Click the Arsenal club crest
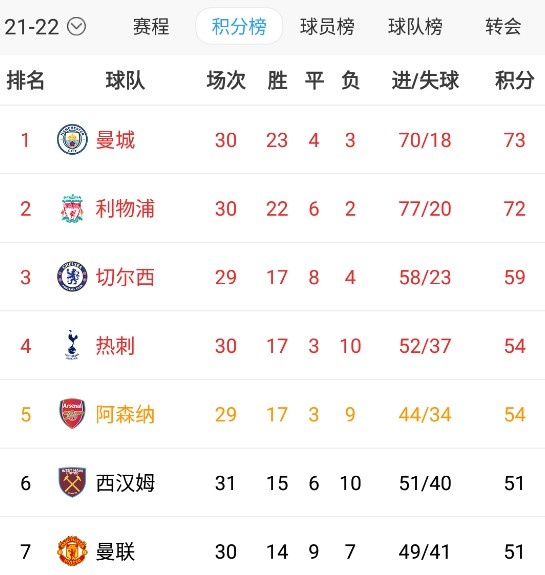This screenshot has height=575, width=545. 72,414
